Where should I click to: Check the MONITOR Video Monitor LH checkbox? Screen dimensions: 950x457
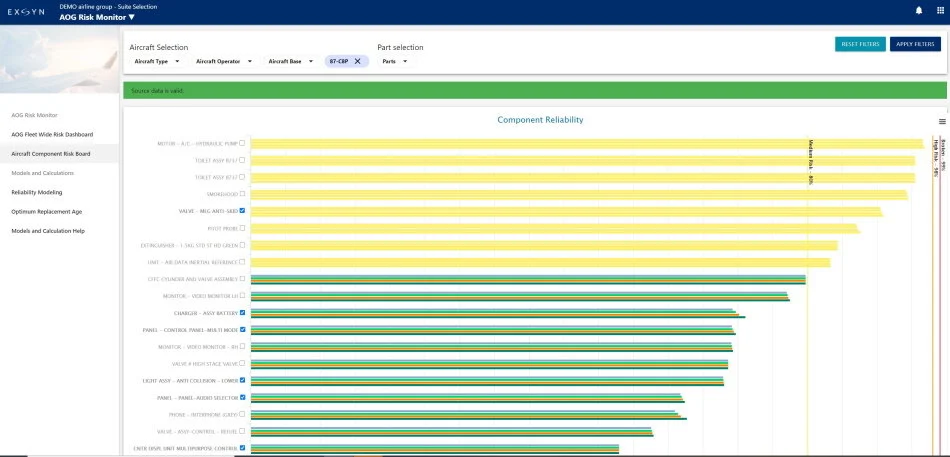click(x=242, y=295)
